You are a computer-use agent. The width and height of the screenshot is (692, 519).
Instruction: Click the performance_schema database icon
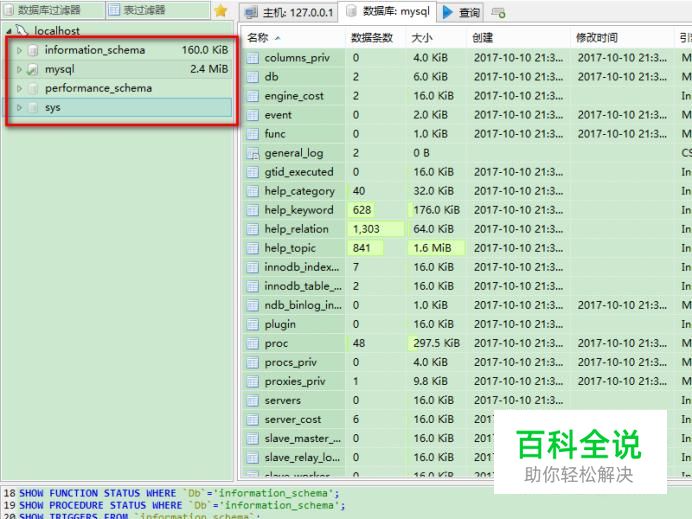[x=33, y=88]
